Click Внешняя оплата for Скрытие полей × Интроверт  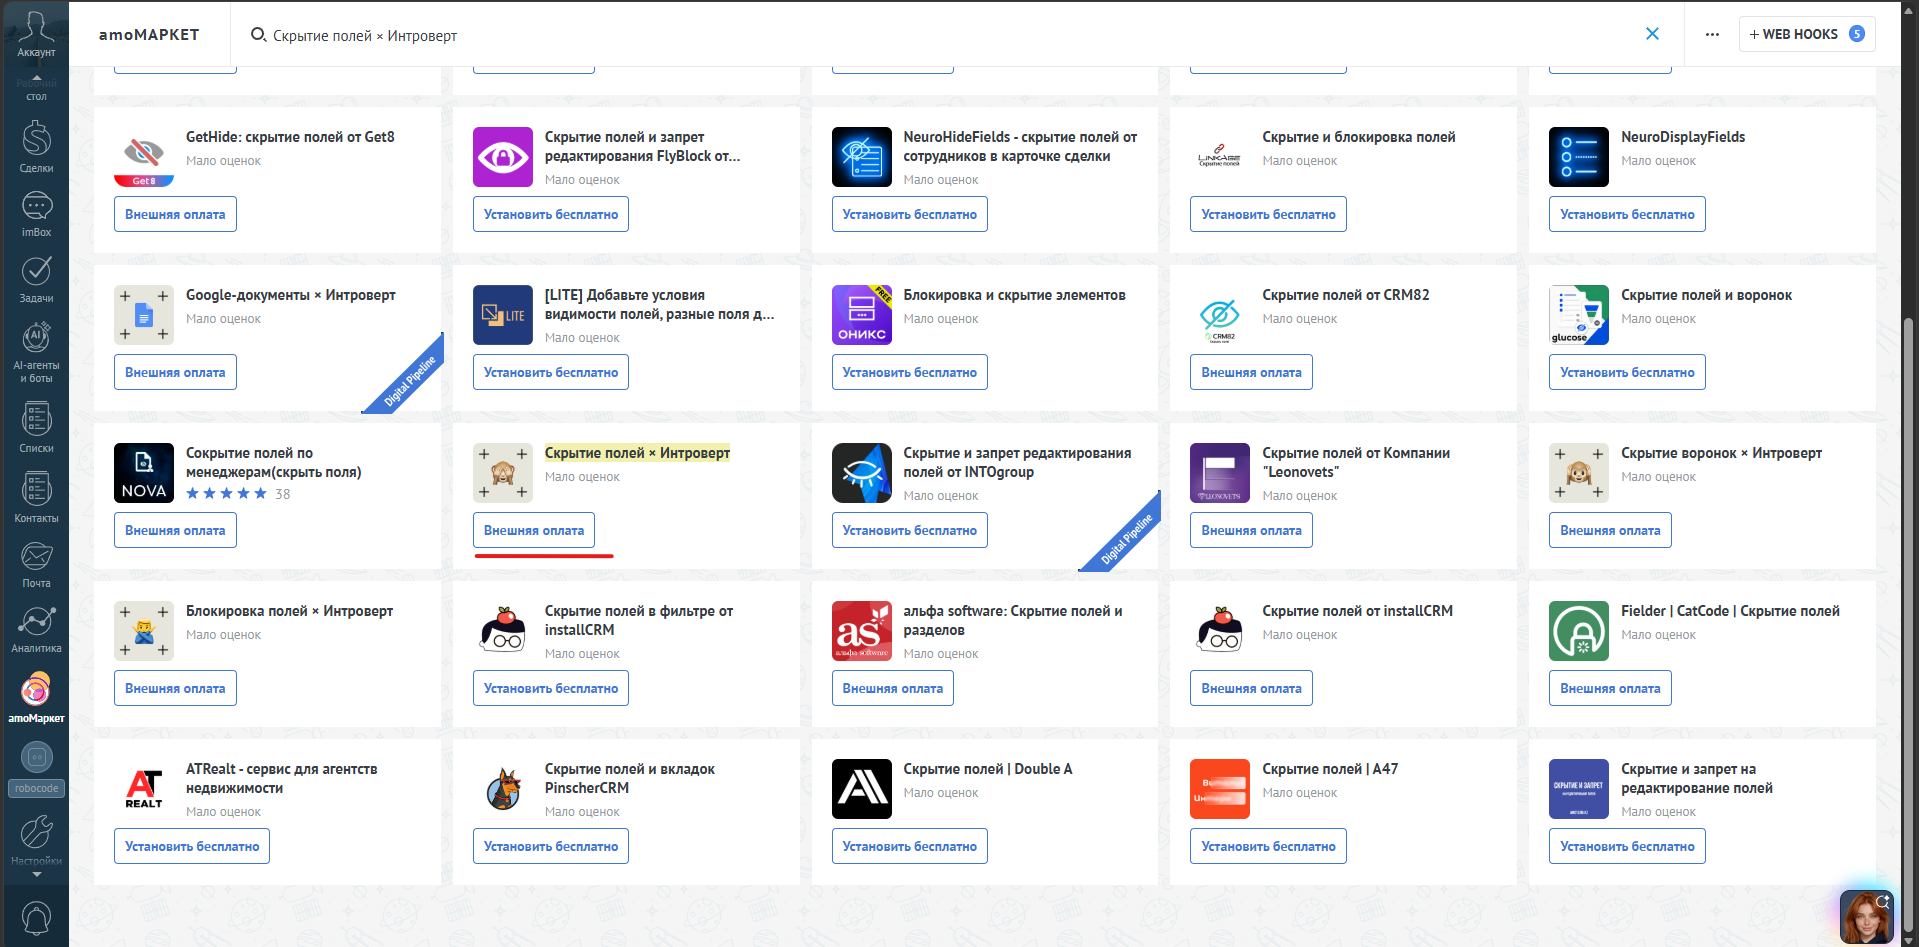(534, 530)
